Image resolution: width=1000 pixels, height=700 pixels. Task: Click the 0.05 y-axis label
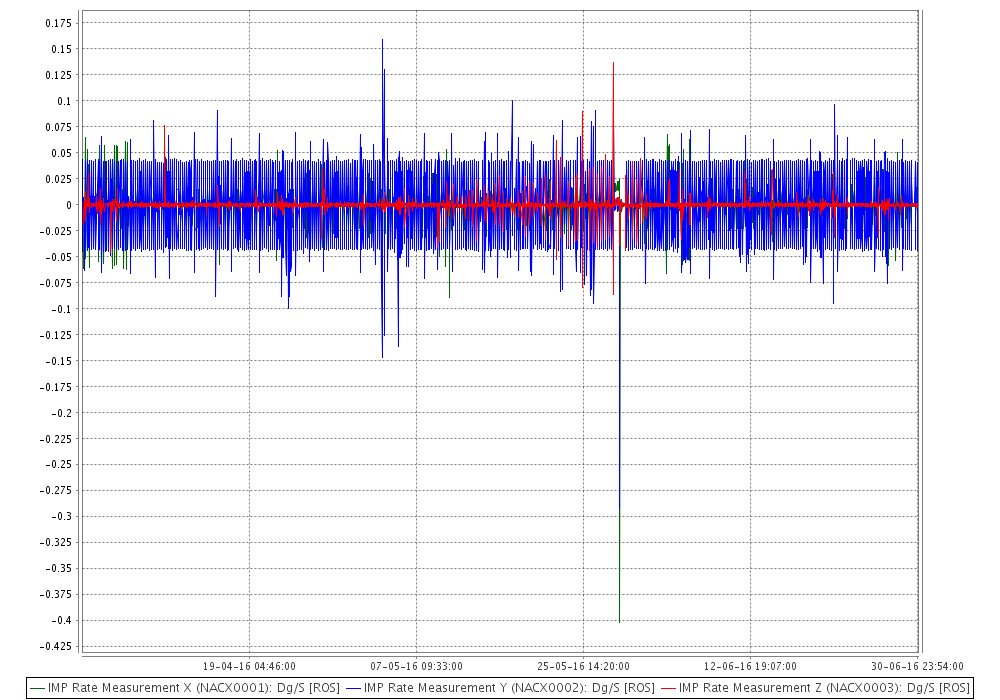pos(62,153)
